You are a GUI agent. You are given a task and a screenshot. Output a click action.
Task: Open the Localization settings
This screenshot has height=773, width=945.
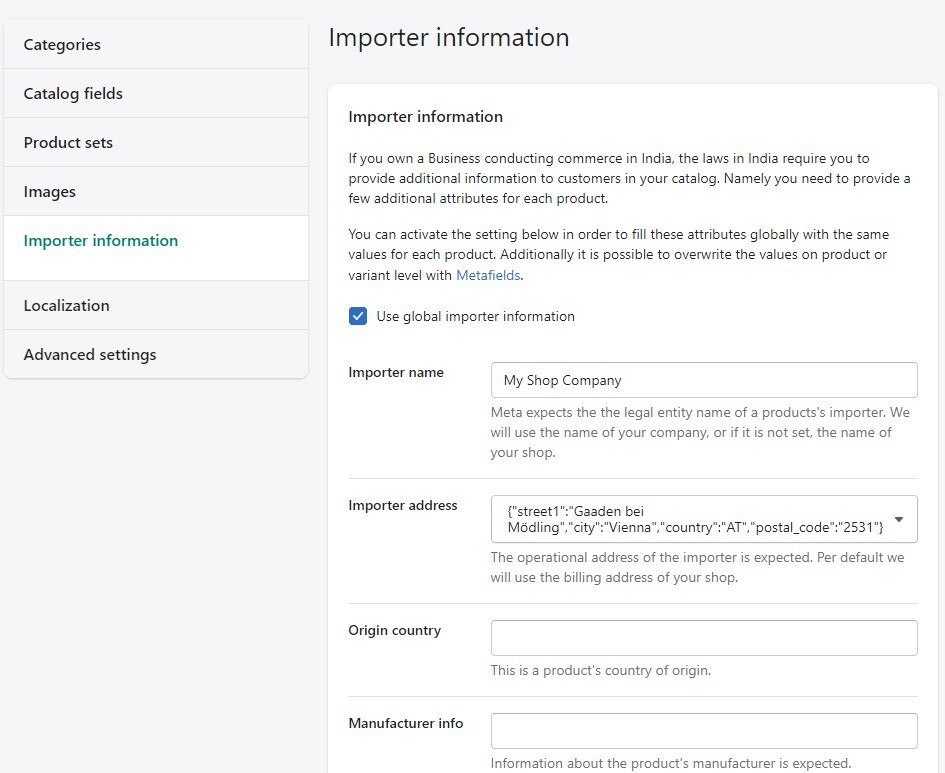click(67, 306)
